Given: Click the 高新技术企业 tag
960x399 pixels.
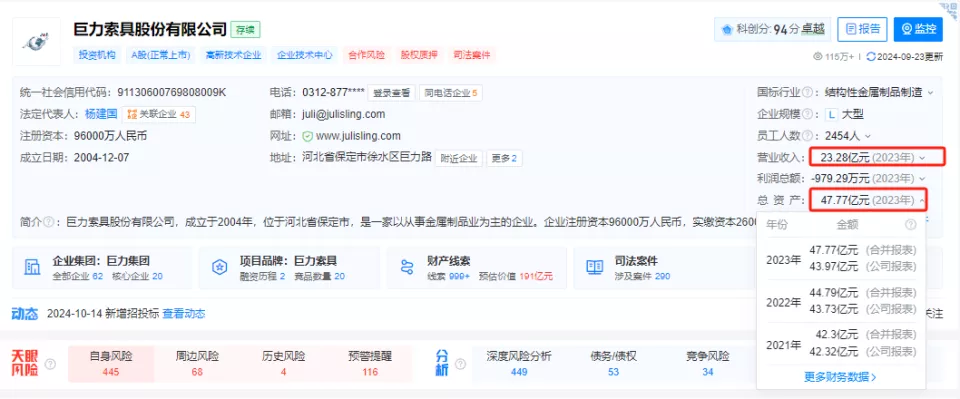Looking at the screenshot, I should 233,54.
